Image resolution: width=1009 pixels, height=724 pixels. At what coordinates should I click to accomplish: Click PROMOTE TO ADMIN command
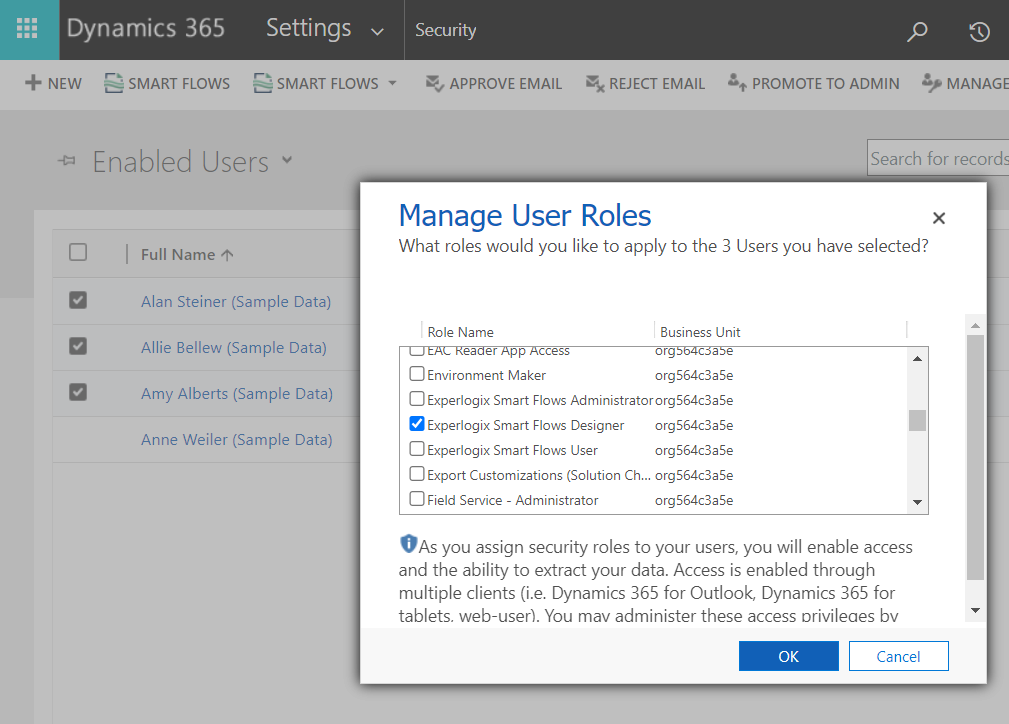click(813, 84)
